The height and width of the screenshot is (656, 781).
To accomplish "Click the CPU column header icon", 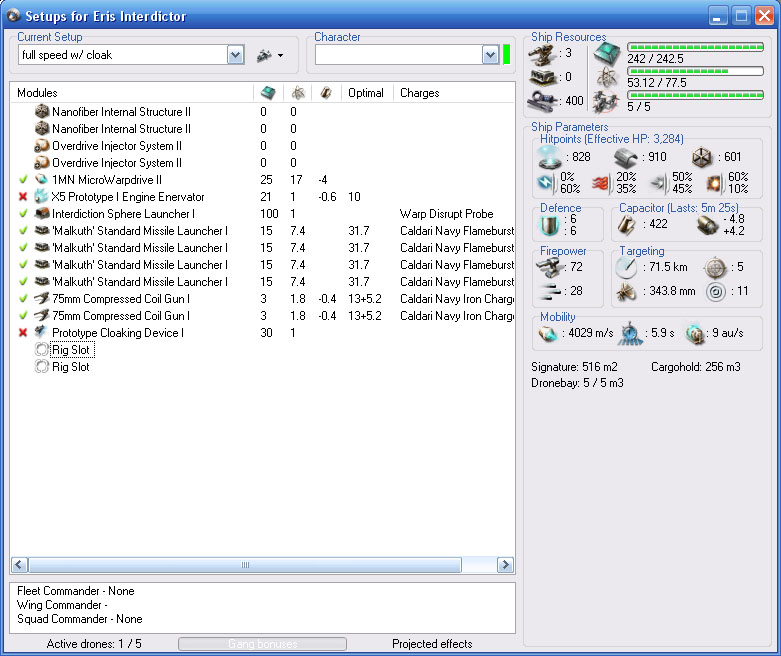I will pos(268,93).
